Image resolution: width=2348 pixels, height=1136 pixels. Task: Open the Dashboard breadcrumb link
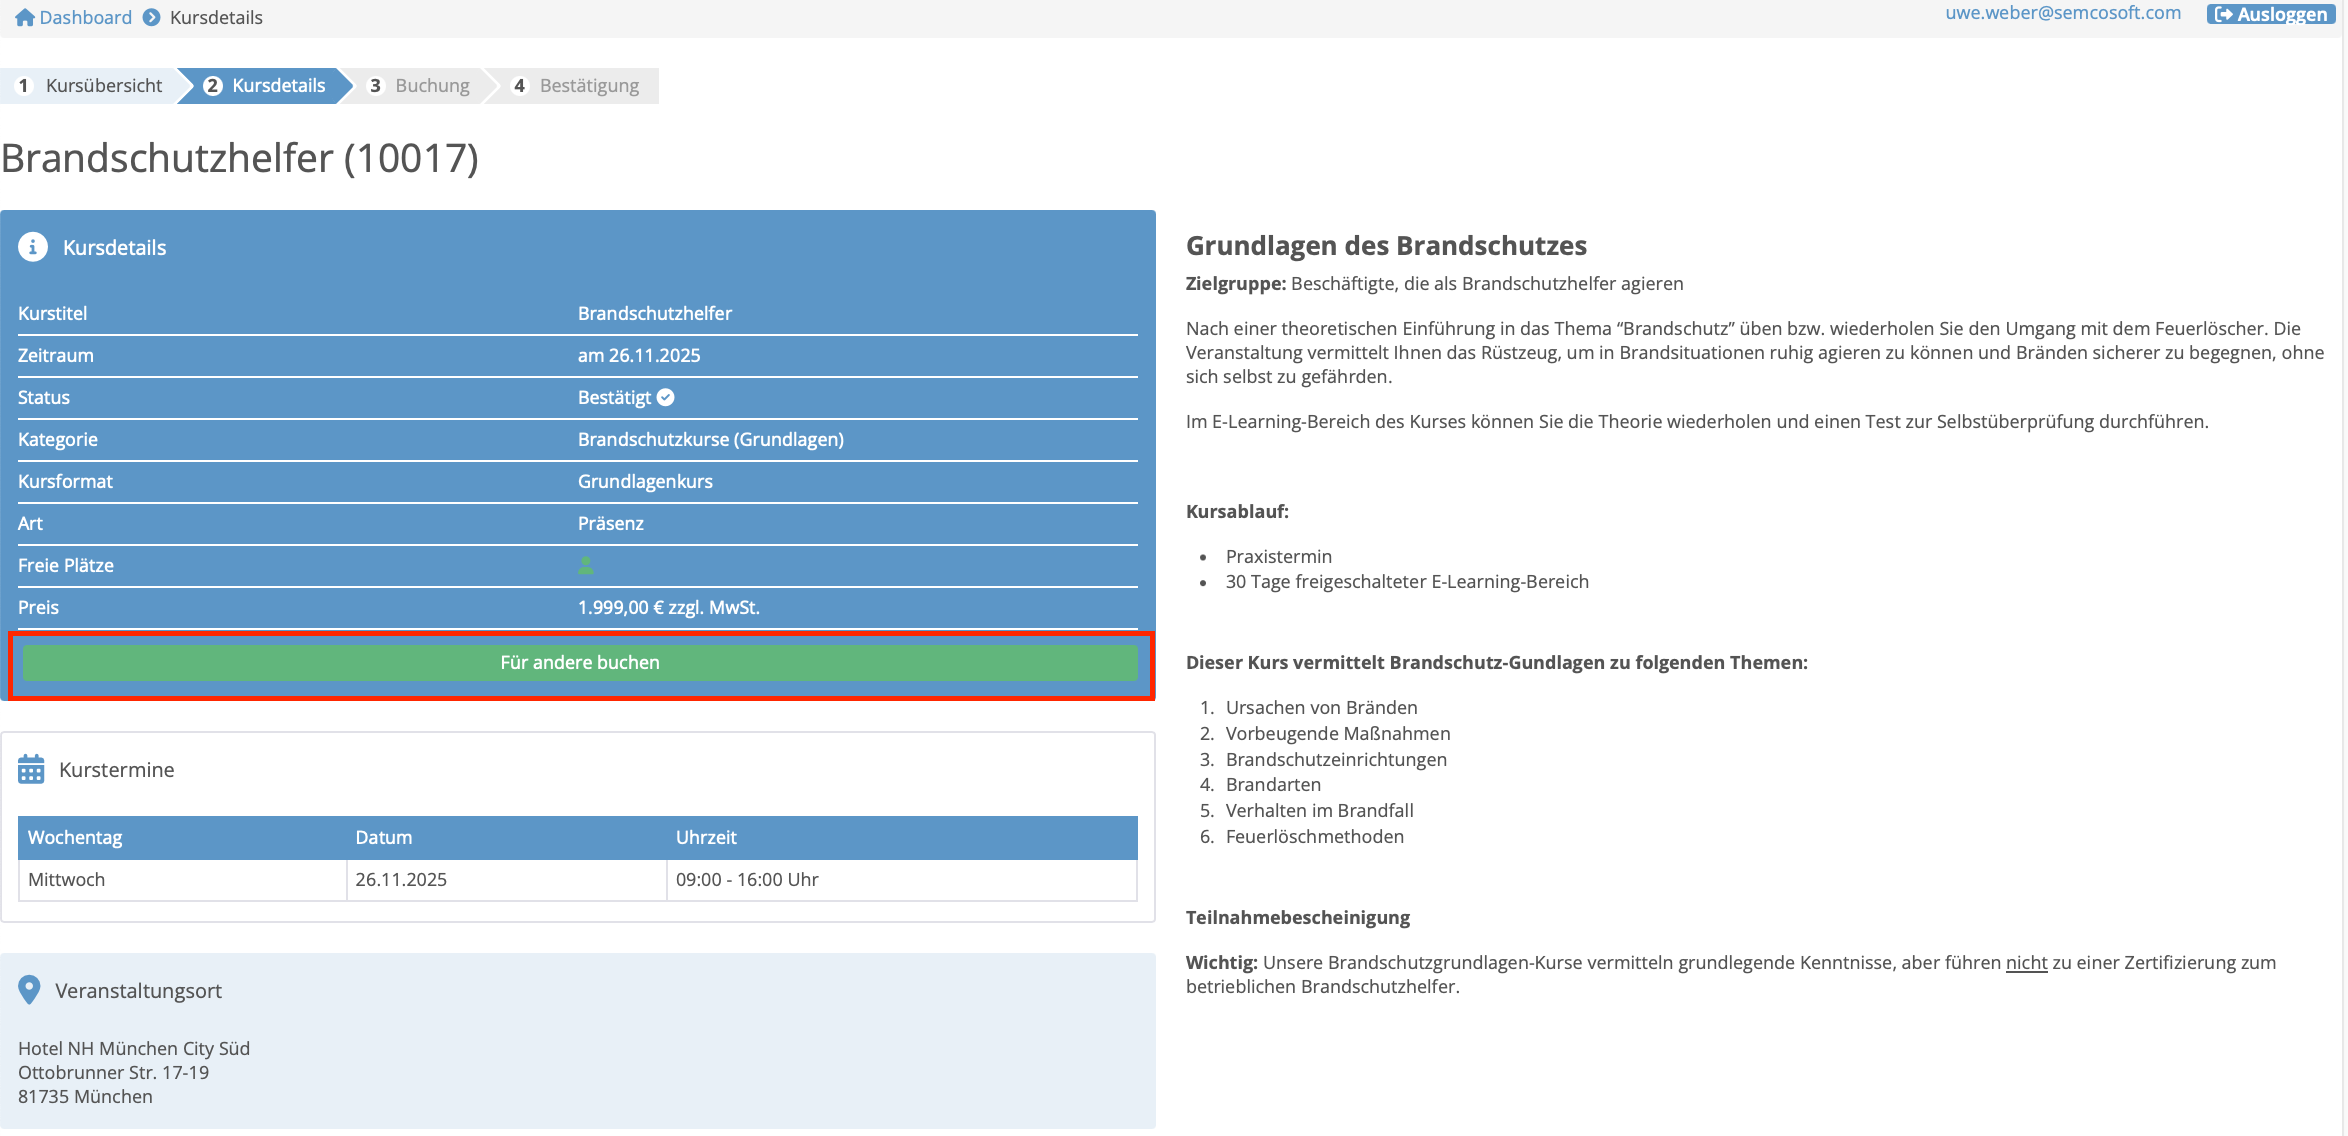85,17
